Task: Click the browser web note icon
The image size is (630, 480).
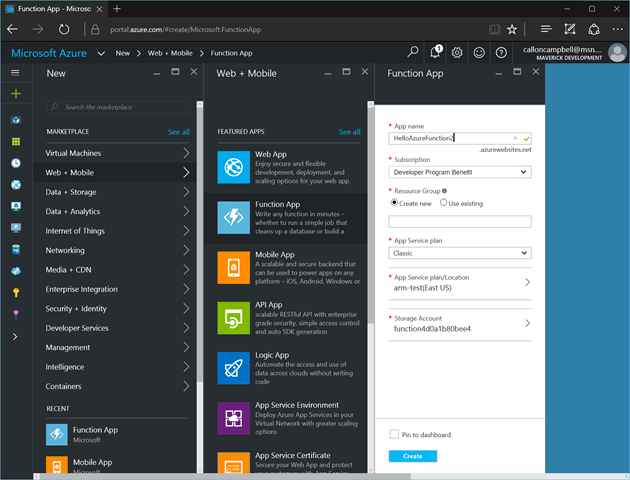Action: click(x=570, y=29)
